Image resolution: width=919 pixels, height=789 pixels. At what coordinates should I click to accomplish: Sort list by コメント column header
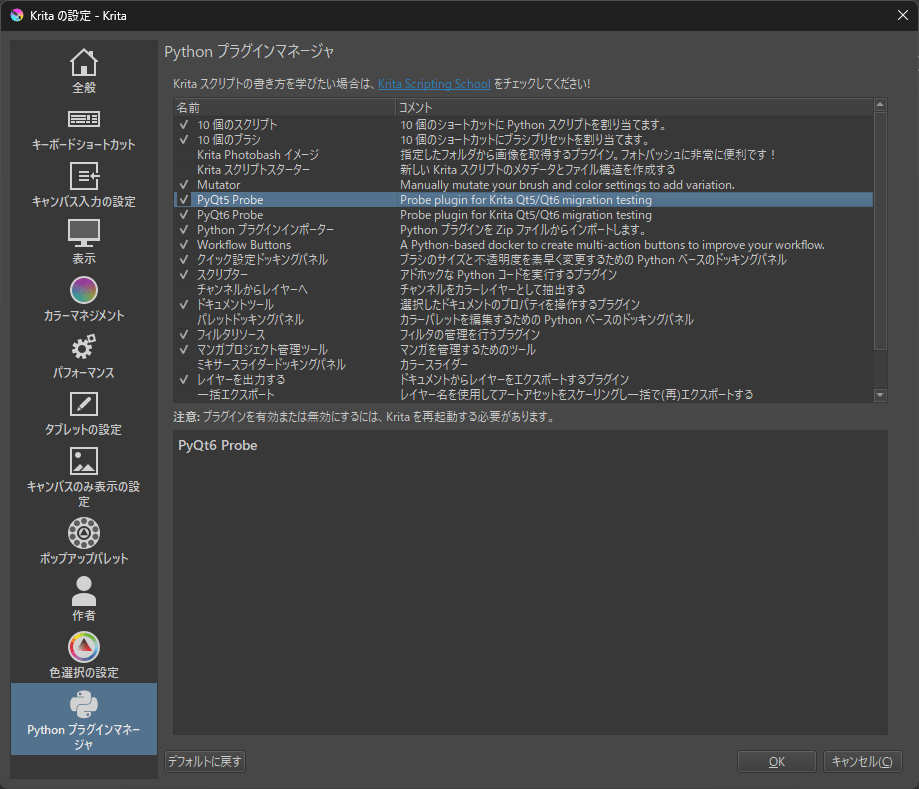coord(634,107)
